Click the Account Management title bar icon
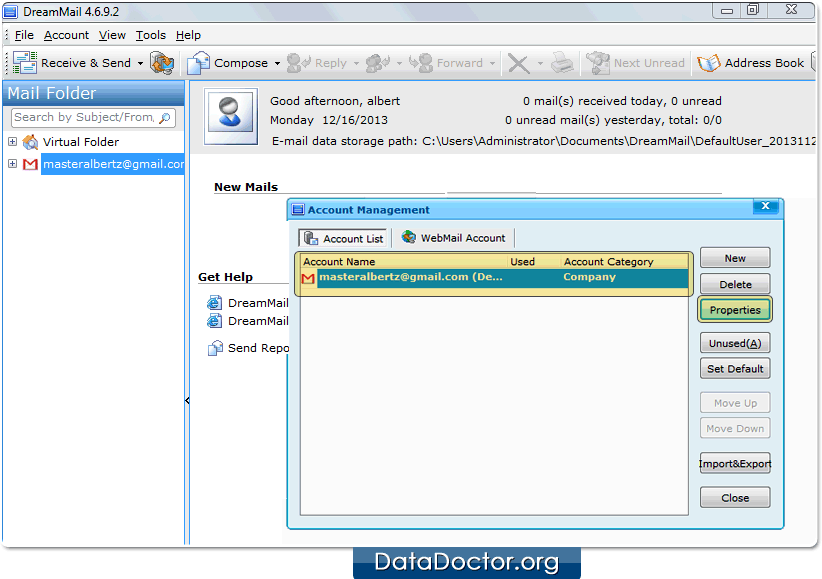822x579 pixels. coord(298,210)
